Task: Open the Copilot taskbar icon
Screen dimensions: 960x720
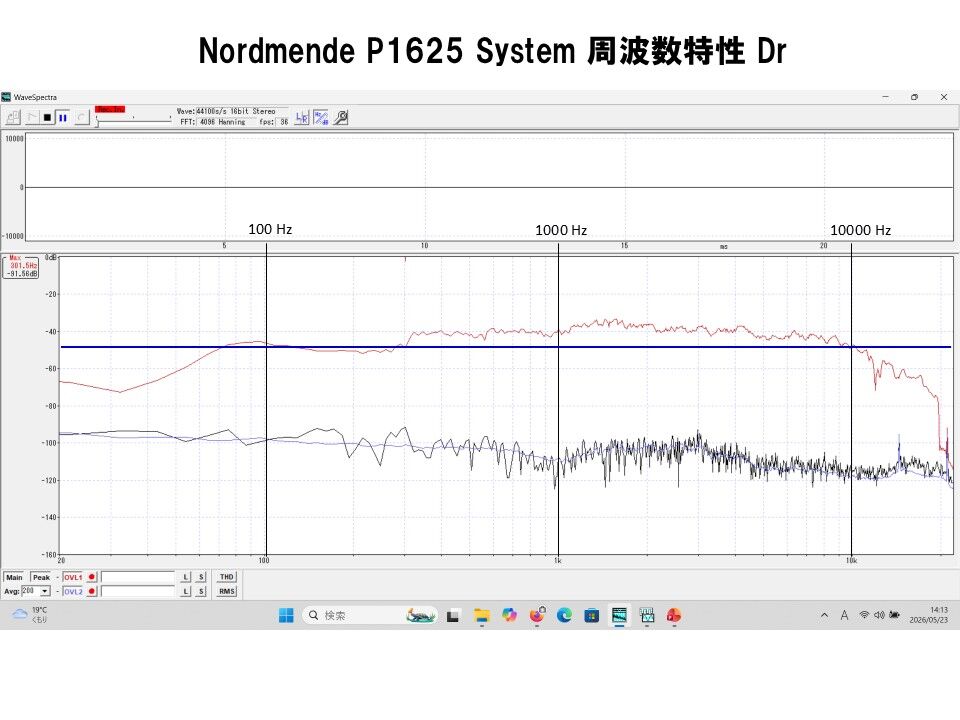Action: click(x=509, y=615)
